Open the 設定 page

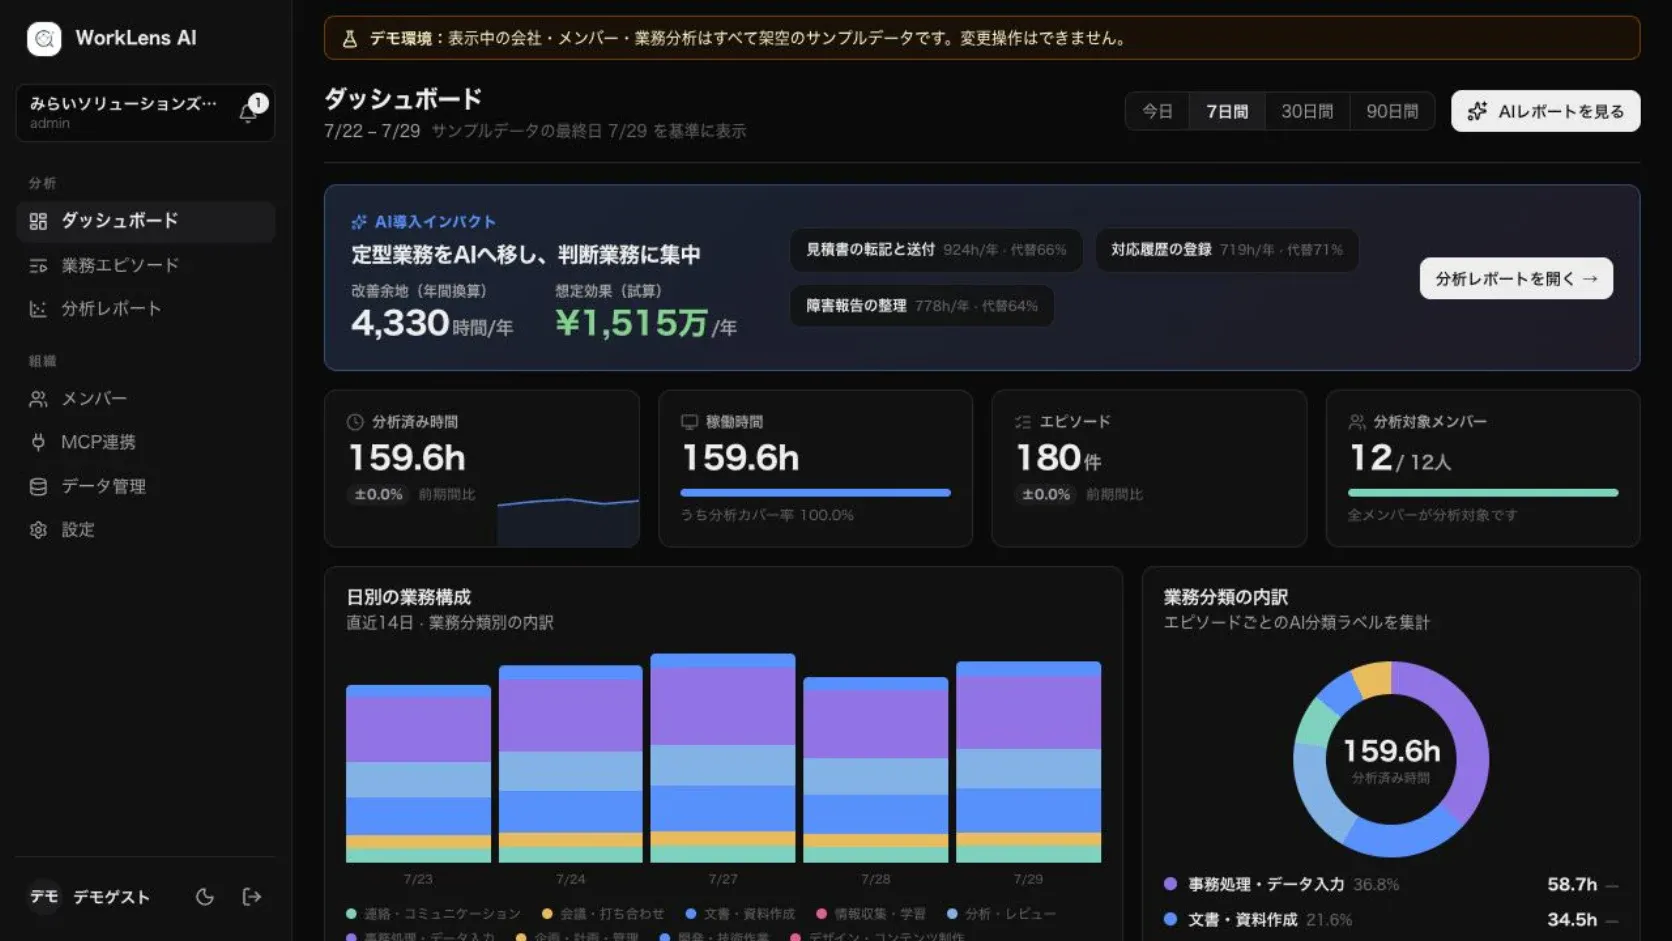tap(146, 530)
